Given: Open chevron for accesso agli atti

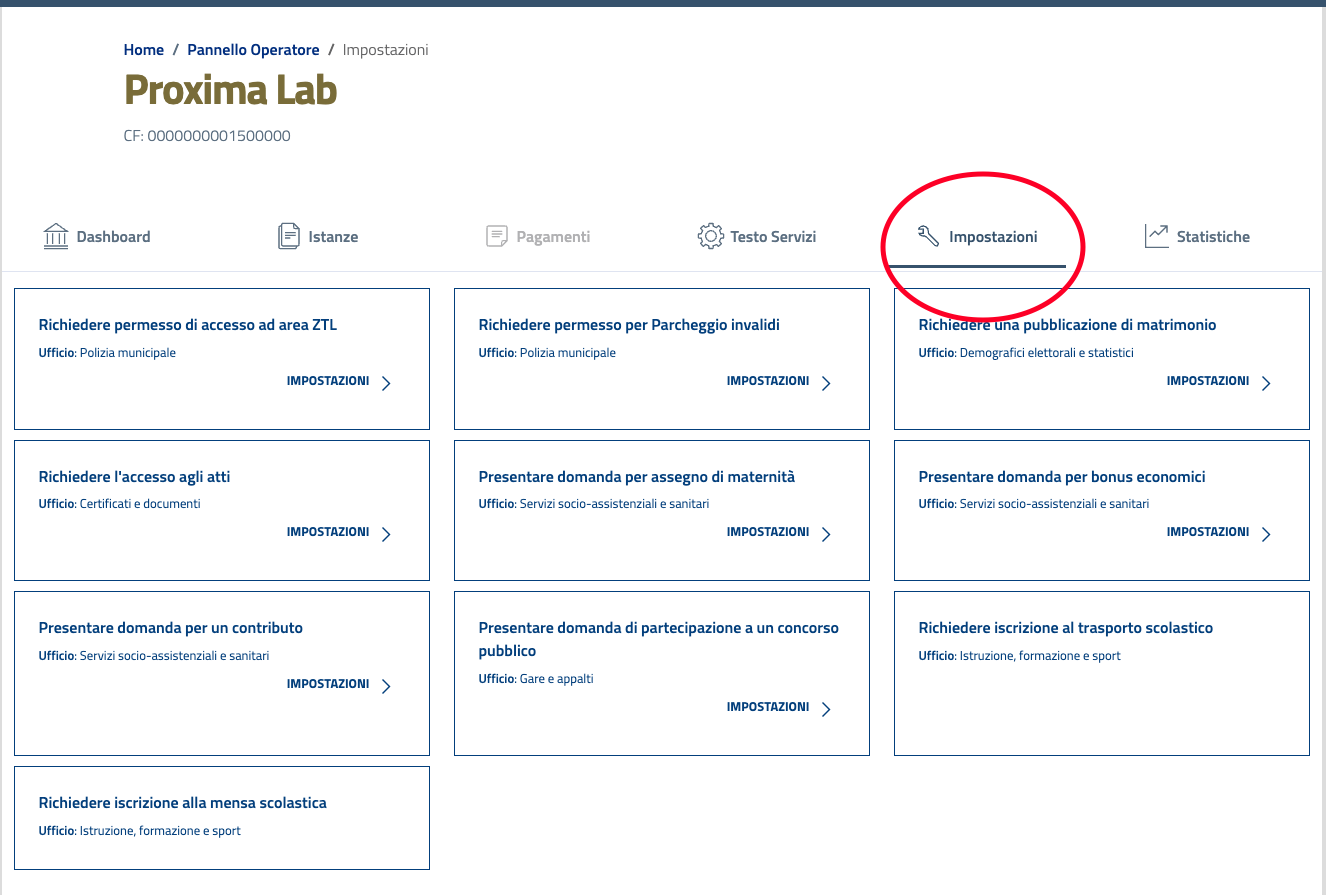Looking at the screenshot, I should coord(386,534).
